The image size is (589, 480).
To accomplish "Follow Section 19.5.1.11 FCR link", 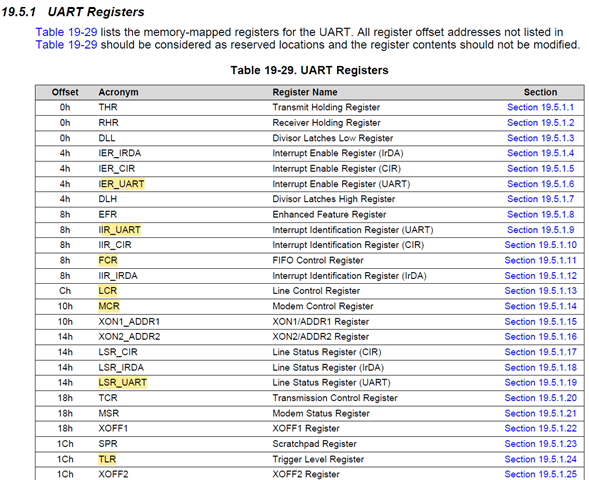I will click(540, 260).
